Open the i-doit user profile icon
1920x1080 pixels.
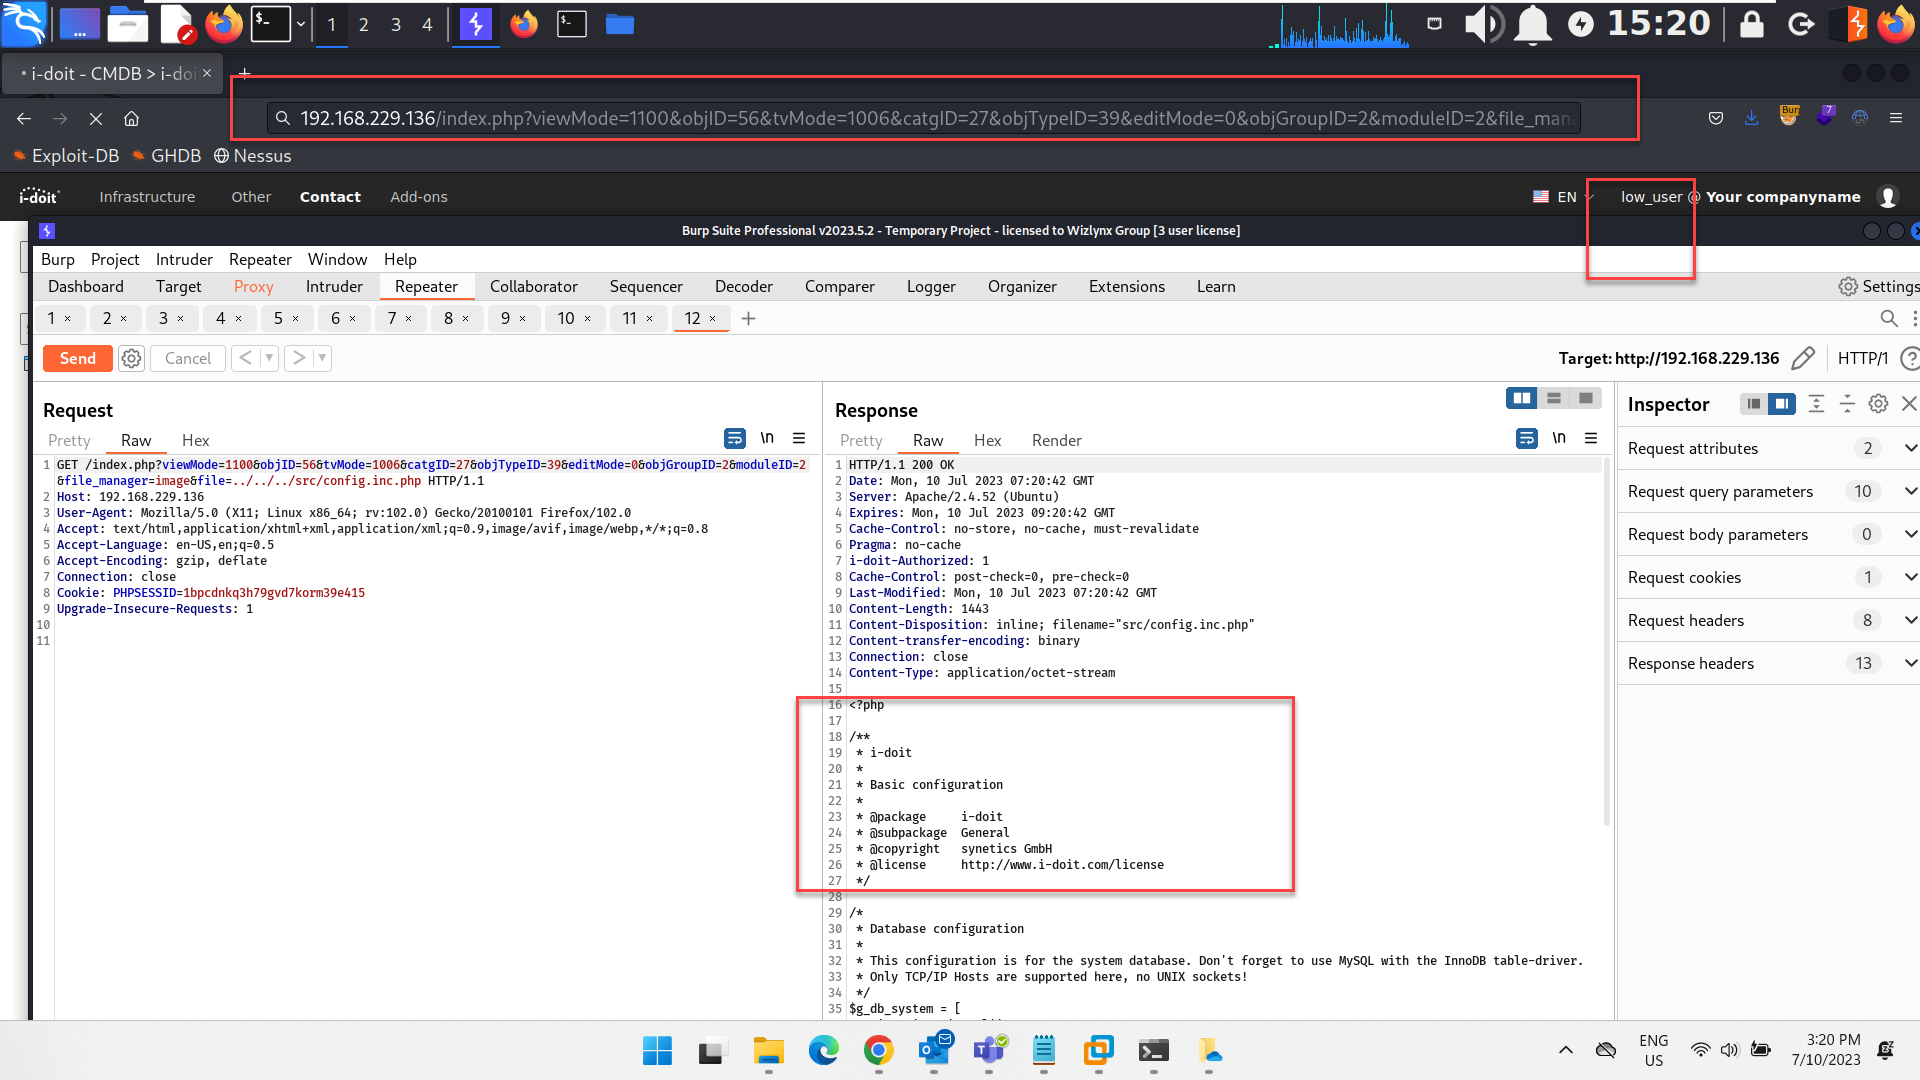click(x=1888, y=197)
